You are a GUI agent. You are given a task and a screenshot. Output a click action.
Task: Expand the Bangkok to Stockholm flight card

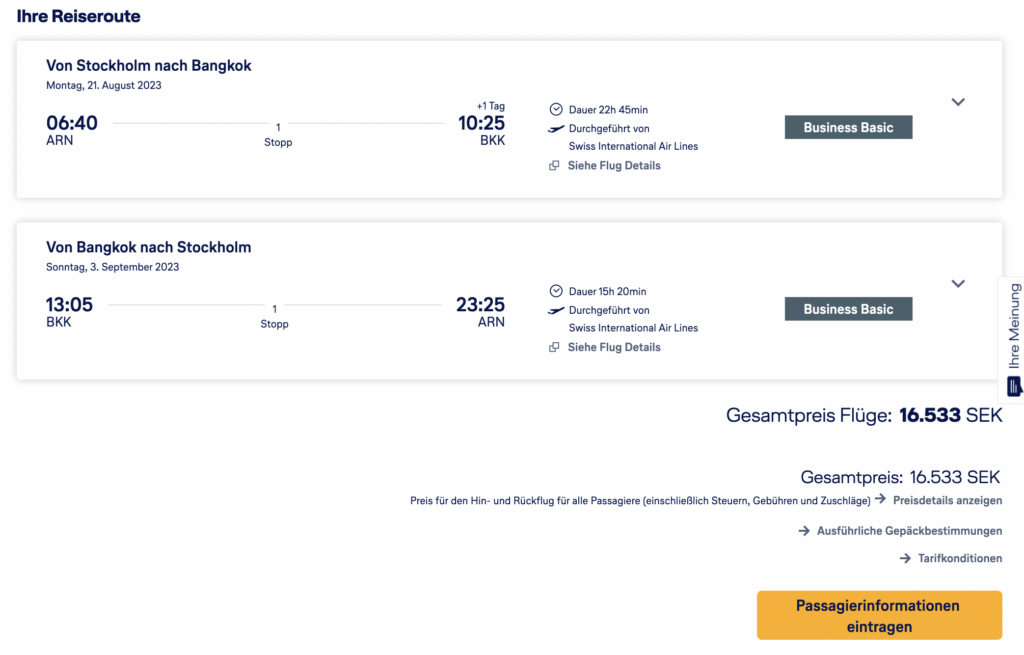coord(958,284)
